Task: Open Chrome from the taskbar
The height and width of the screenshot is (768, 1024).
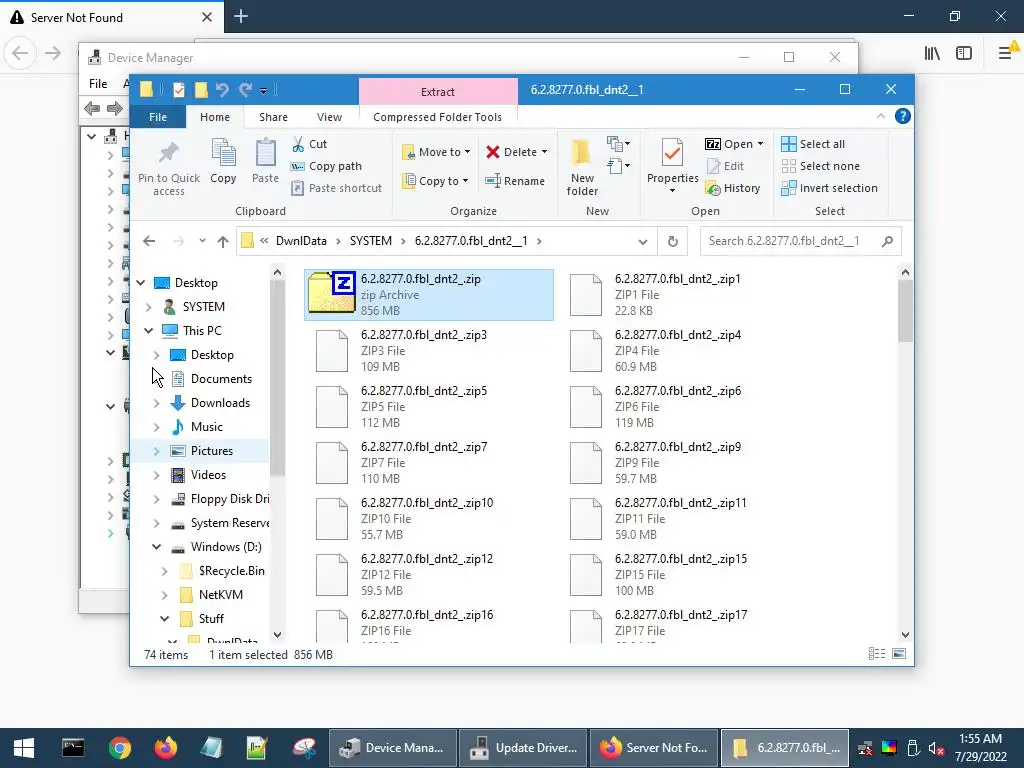Action: point(120,748)
